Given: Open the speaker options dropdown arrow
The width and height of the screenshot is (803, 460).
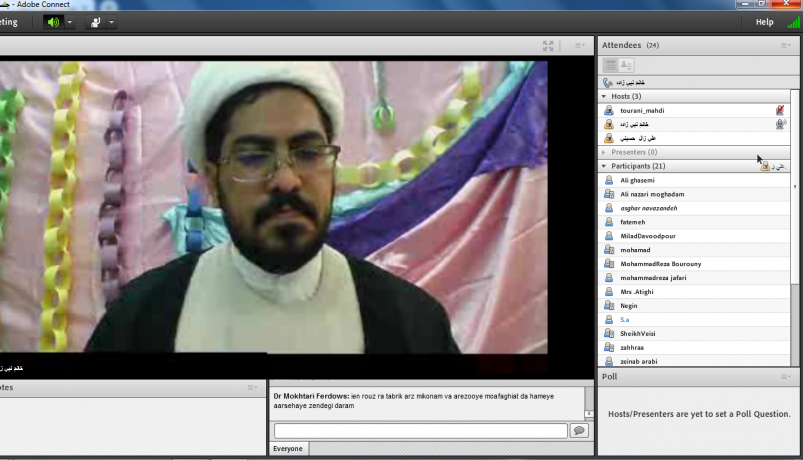Looking at the screenshot, I should [x=69, y=22].
